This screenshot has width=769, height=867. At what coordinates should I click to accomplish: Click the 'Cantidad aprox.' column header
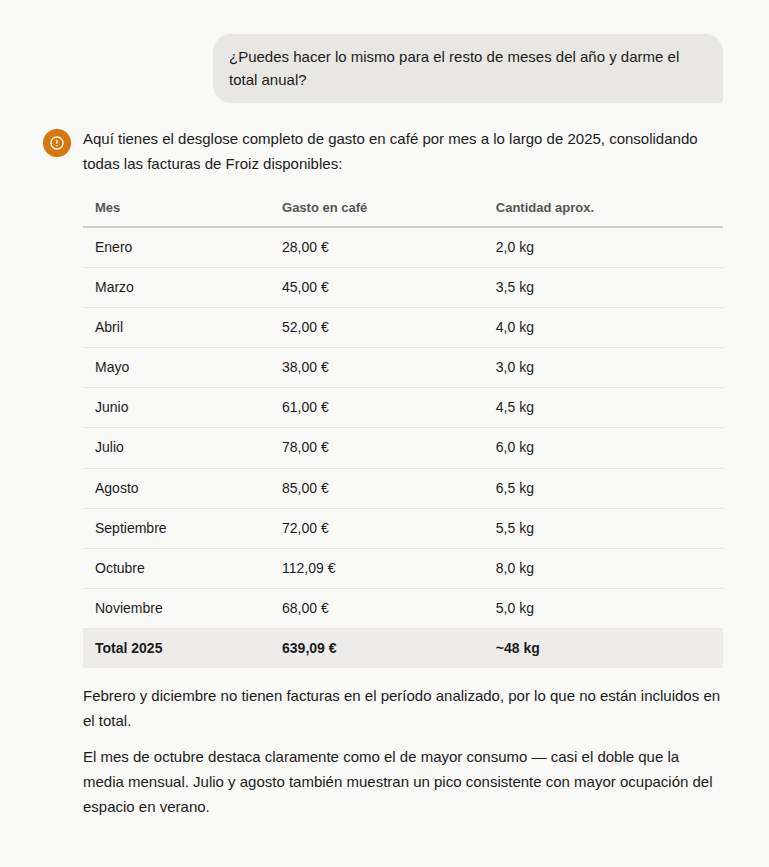point(544,208)
